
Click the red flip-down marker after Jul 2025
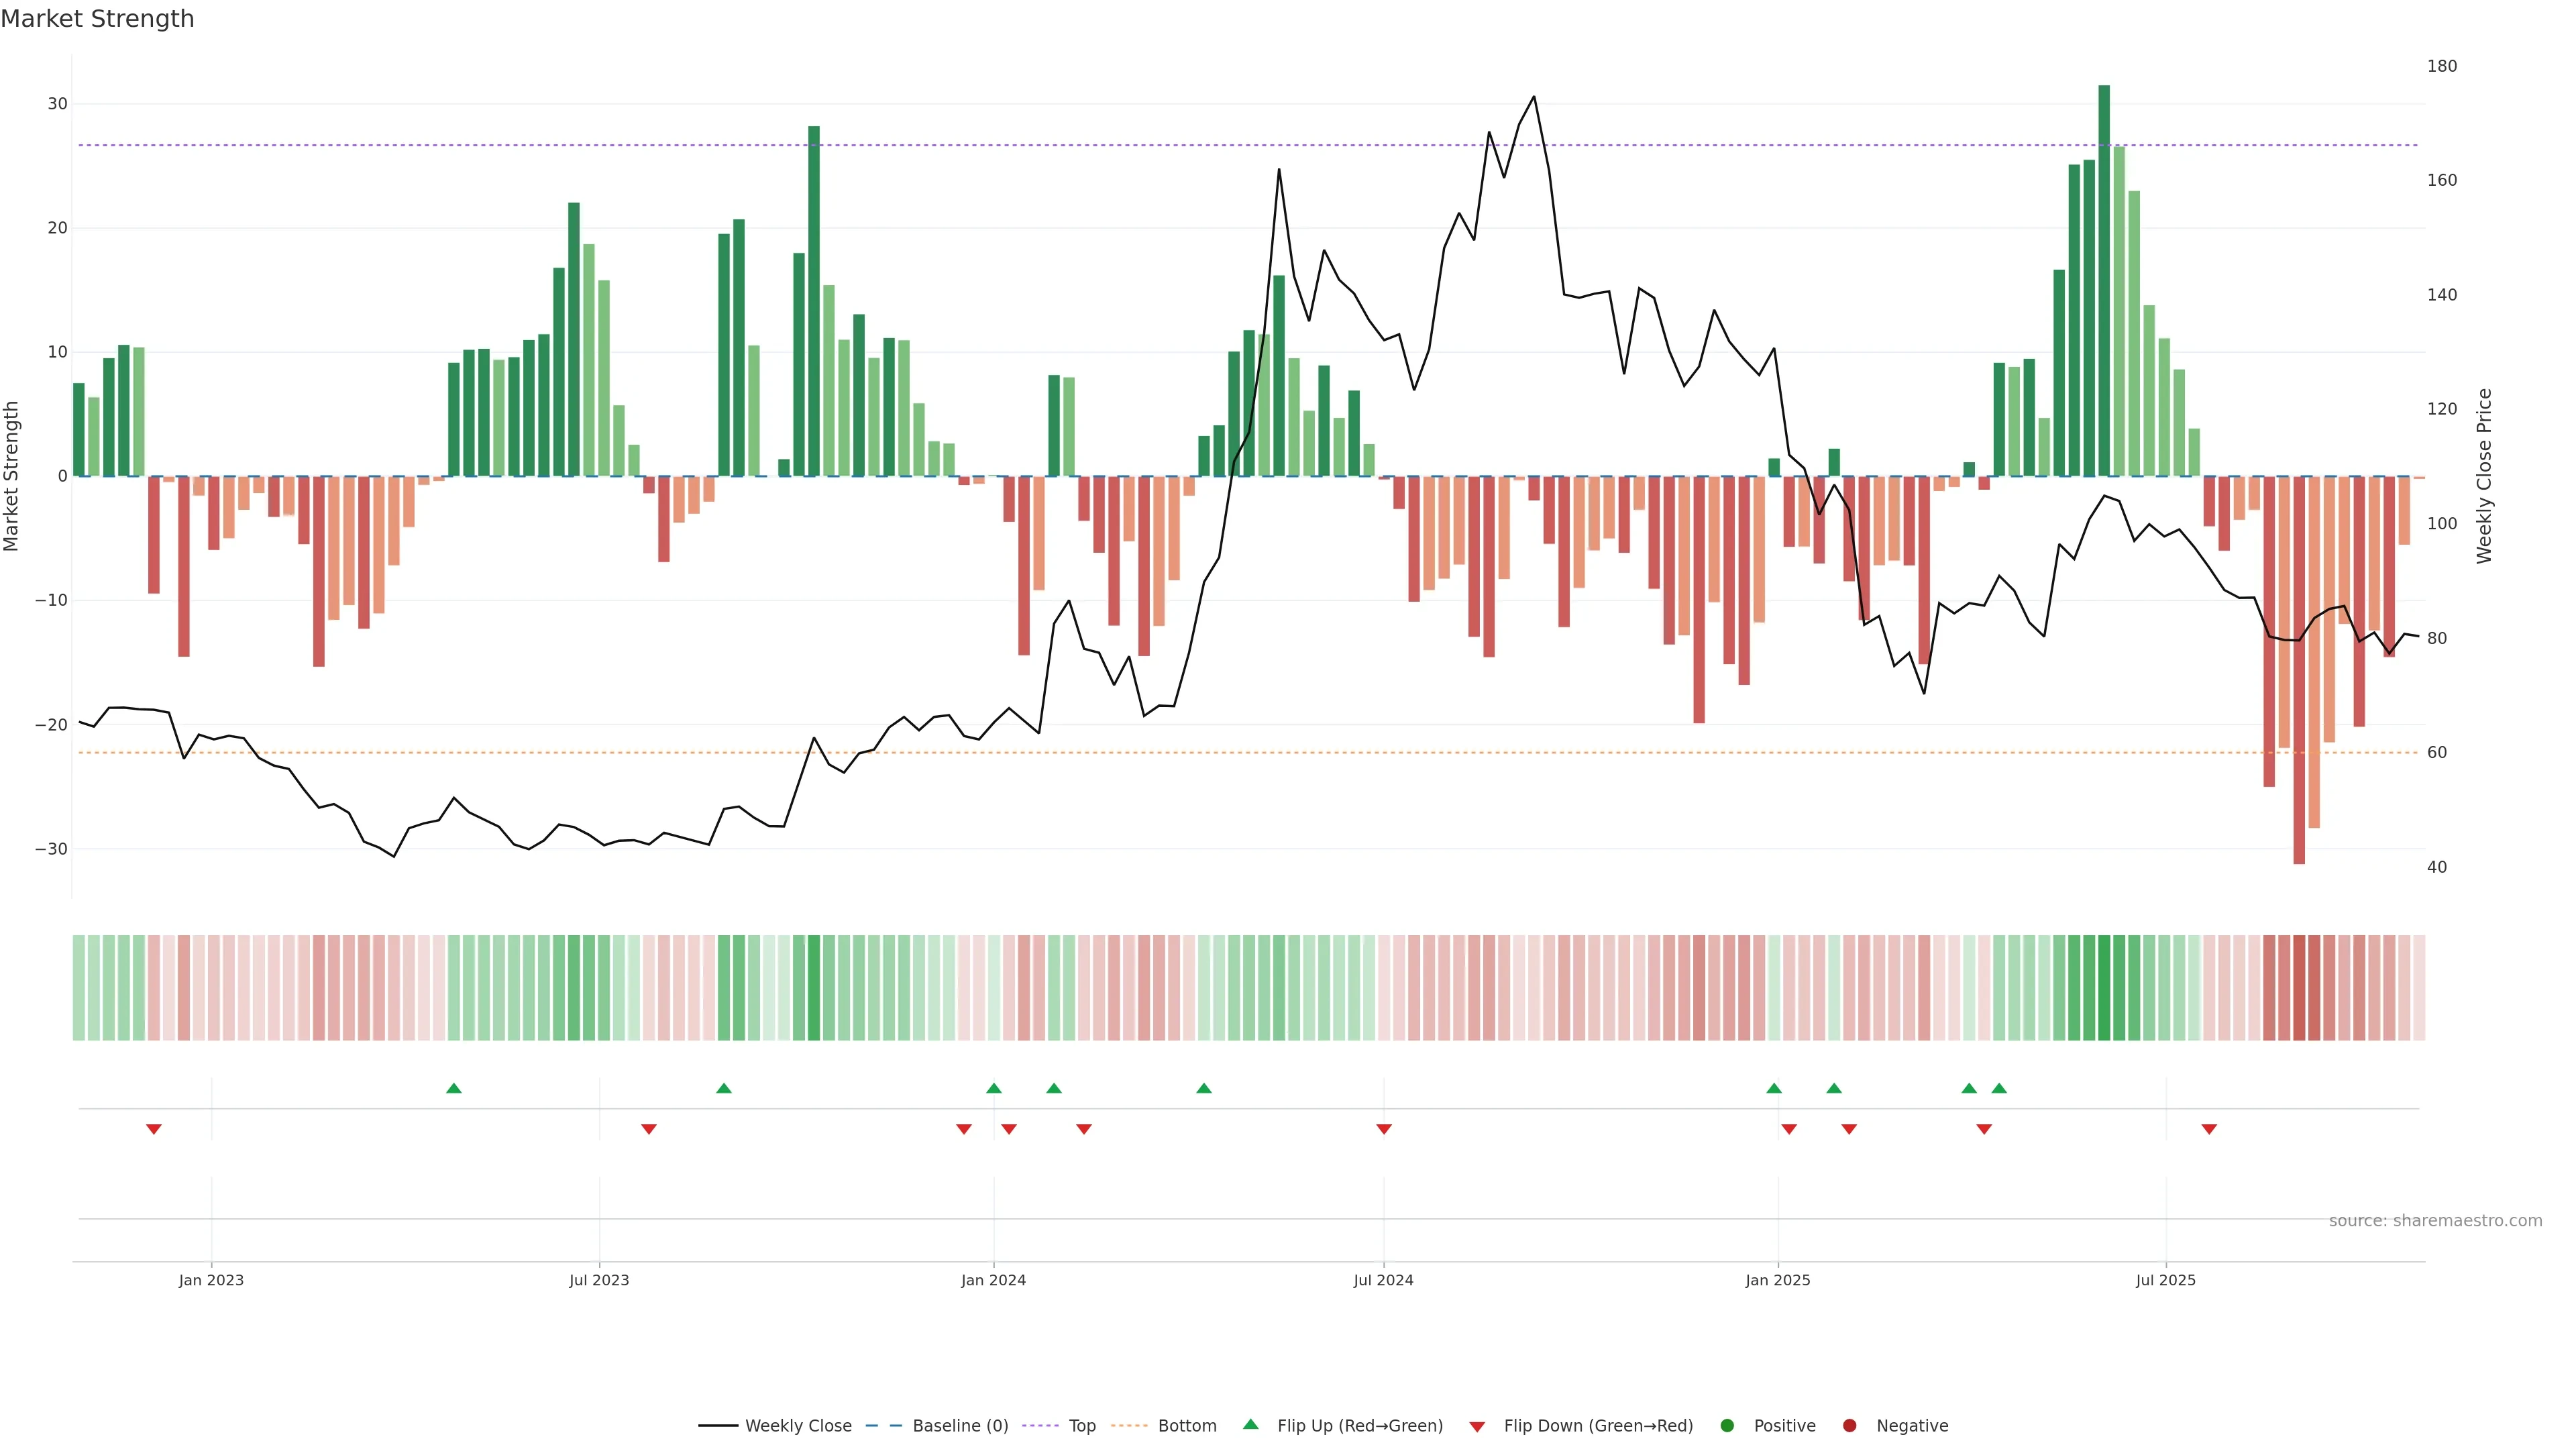[2209, 1129]
